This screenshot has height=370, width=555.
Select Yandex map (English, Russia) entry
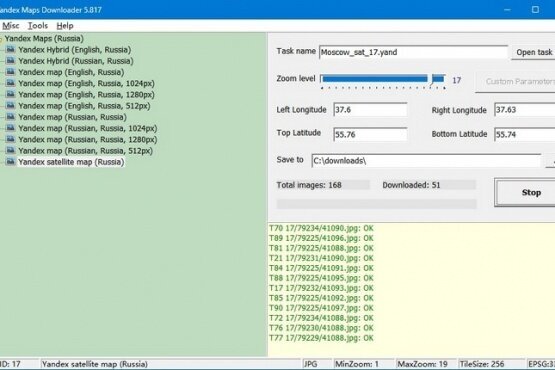(x=71, y=72)
